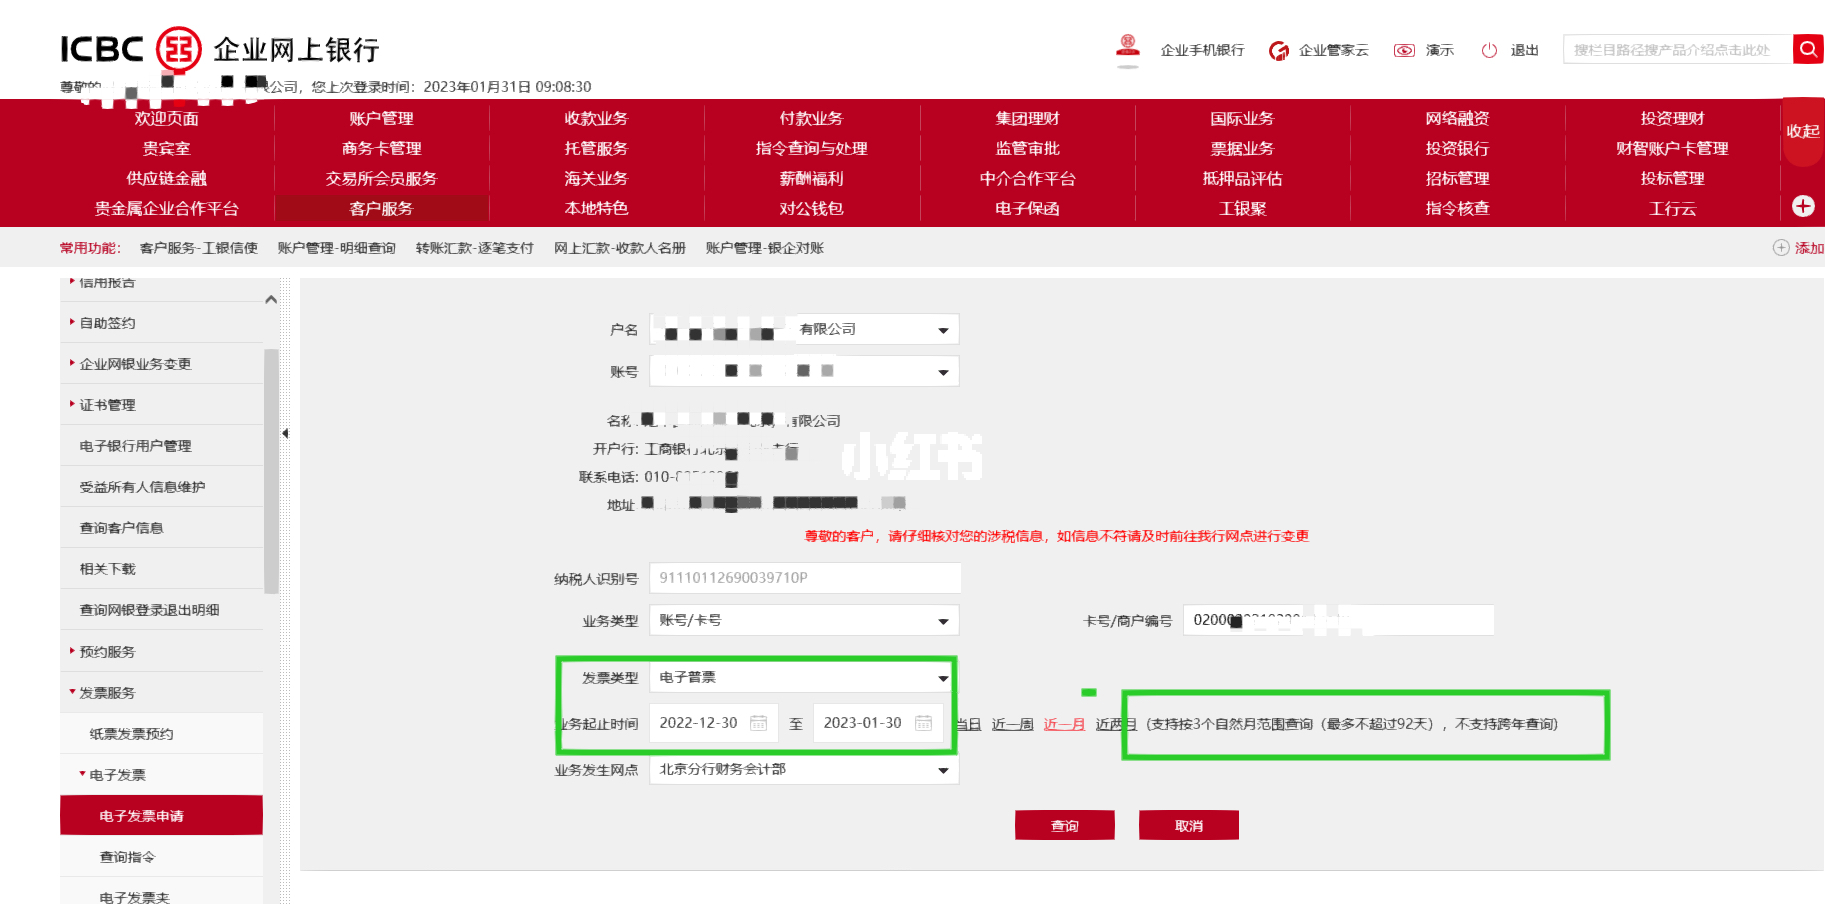Select the 近一月 date shortcut
Screen dimensions: 1825x912
[x=1065, y=724]
